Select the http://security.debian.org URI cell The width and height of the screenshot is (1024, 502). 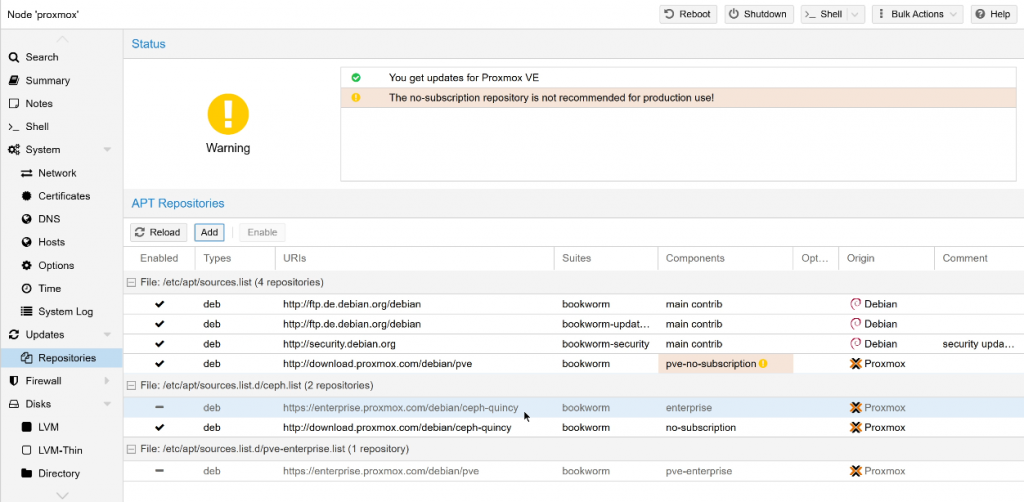415,344
